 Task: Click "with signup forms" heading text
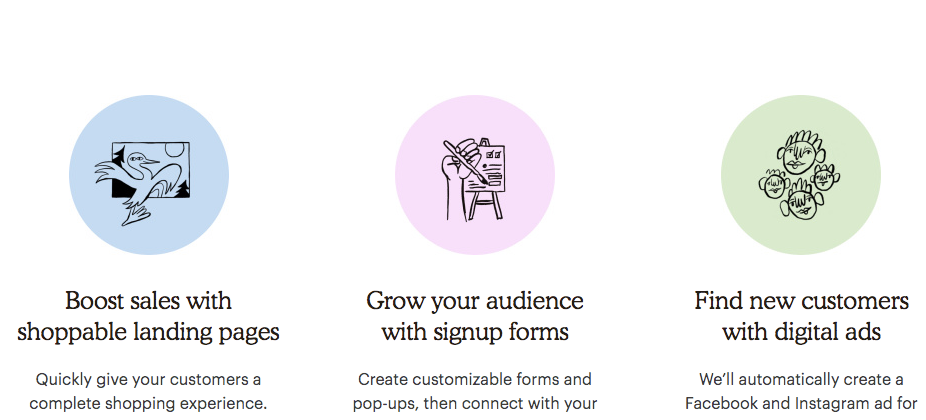click(475, 332)
